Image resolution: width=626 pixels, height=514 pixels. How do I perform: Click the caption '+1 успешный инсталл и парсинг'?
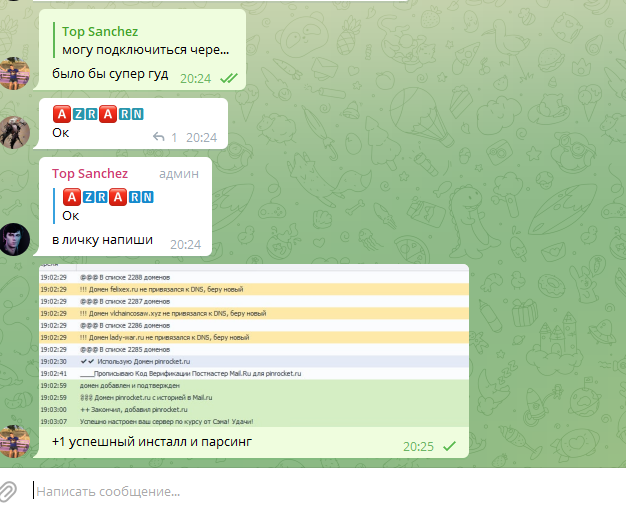tap(152, 442)
